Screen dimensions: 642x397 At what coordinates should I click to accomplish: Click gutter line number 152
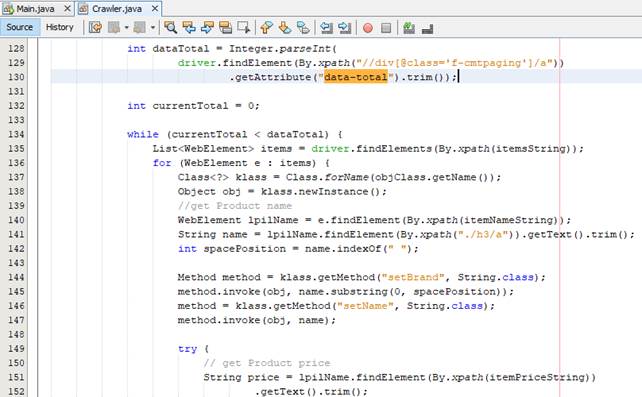(x=16, y=392)
